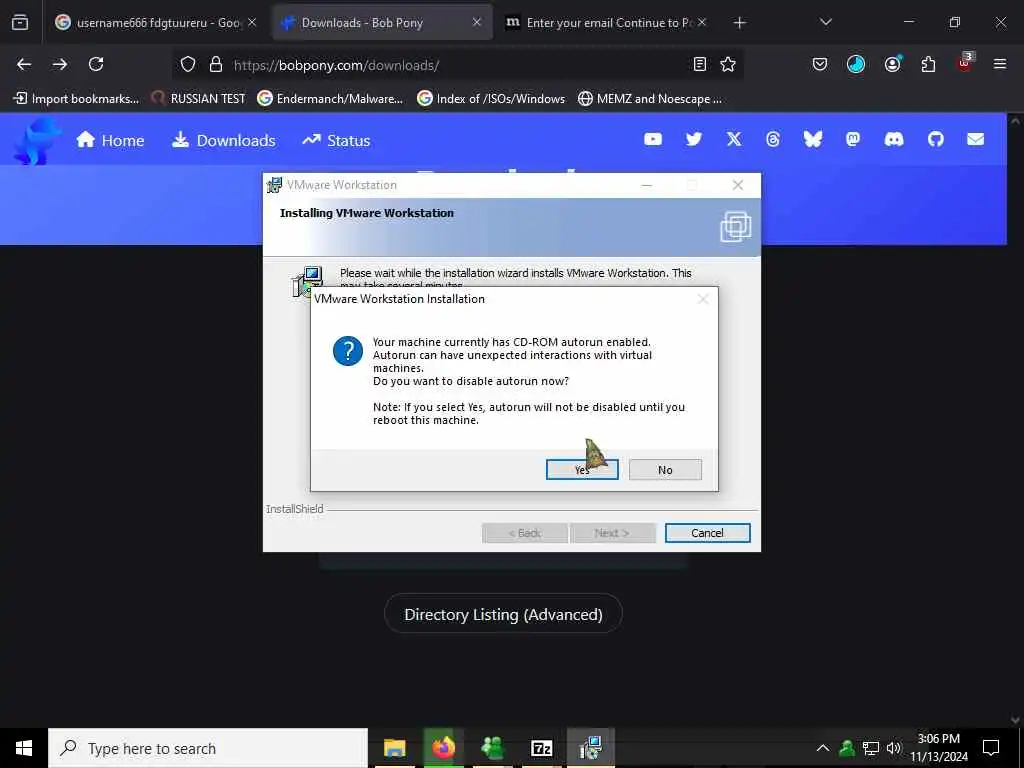The image size is (1024, 768).
Task: Open the Mastodon icon link
Action: coord(853,139)
